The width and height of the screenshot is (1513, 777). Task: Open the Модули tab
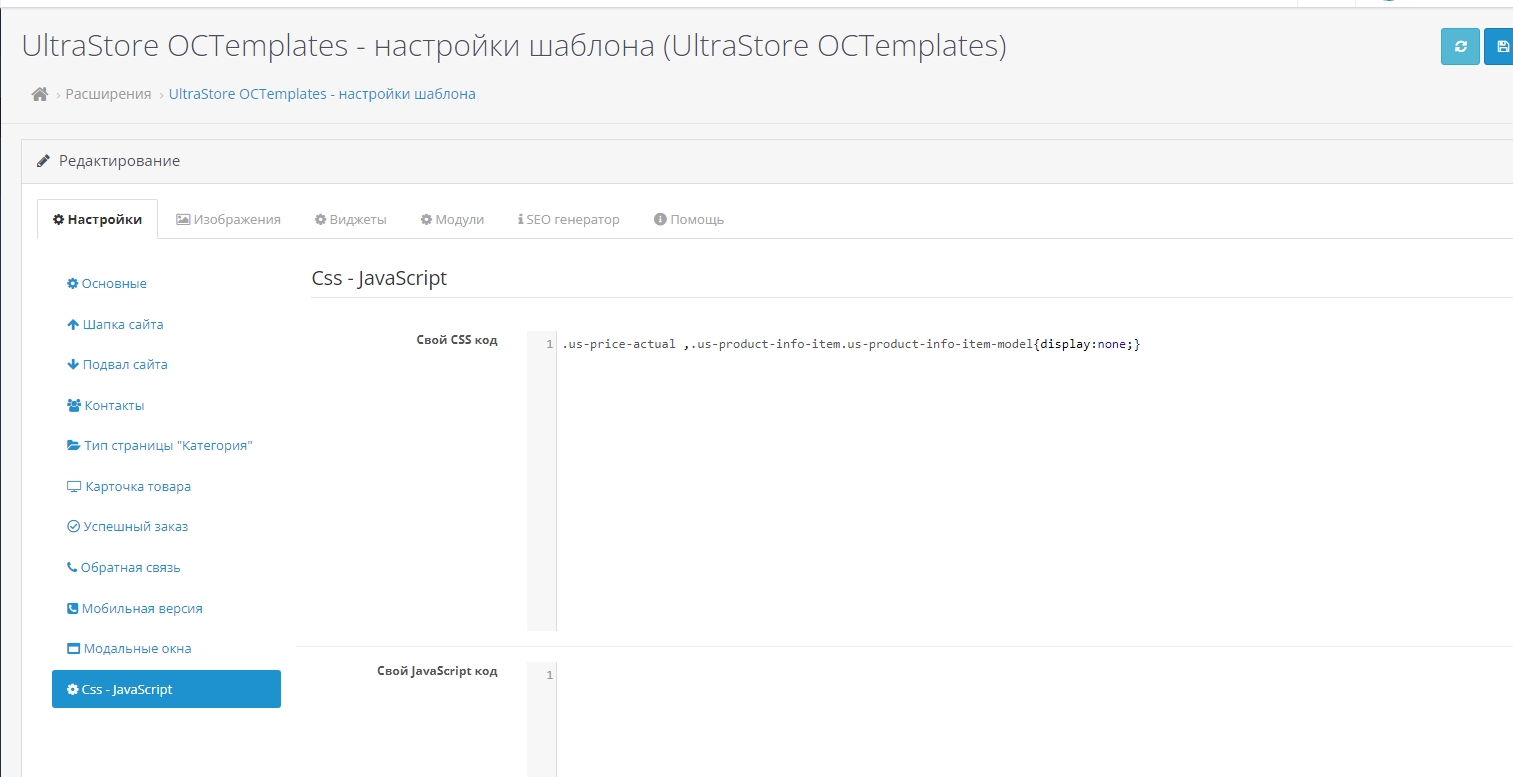(x=452, y=219)
